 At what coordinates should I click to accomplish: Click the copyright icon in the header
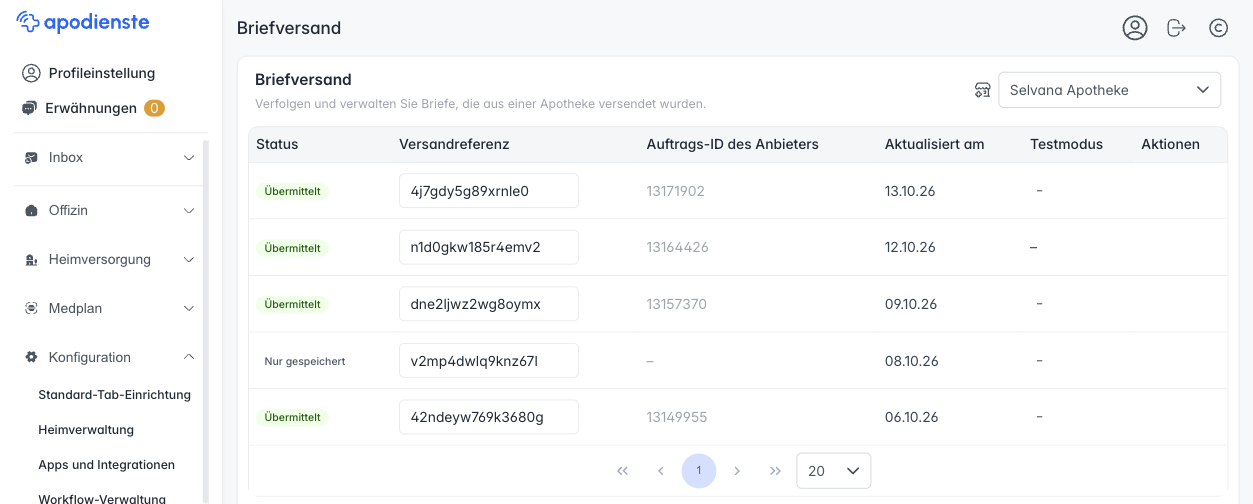[1218, 28]
